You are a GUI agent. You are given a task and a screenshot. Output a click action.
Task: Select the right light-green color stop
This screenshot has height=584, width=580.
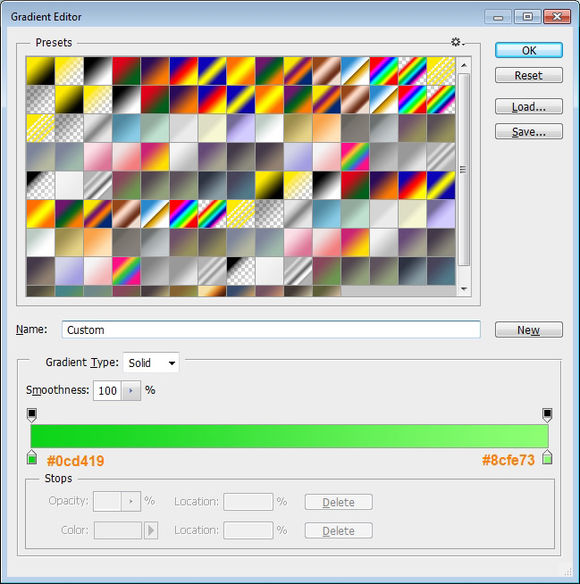(x=547, y=457)
